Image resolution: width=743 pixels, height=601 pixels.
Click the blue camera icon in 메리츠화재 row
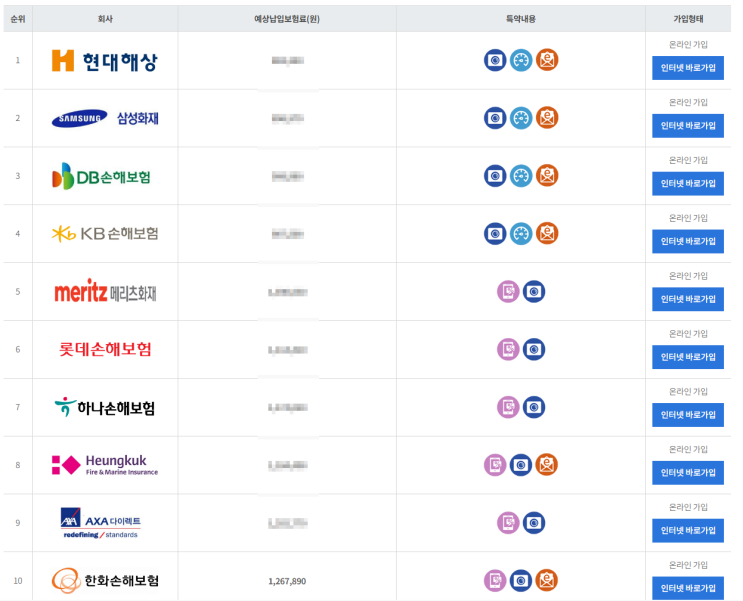pyautogui.click(x=534, y=291)
